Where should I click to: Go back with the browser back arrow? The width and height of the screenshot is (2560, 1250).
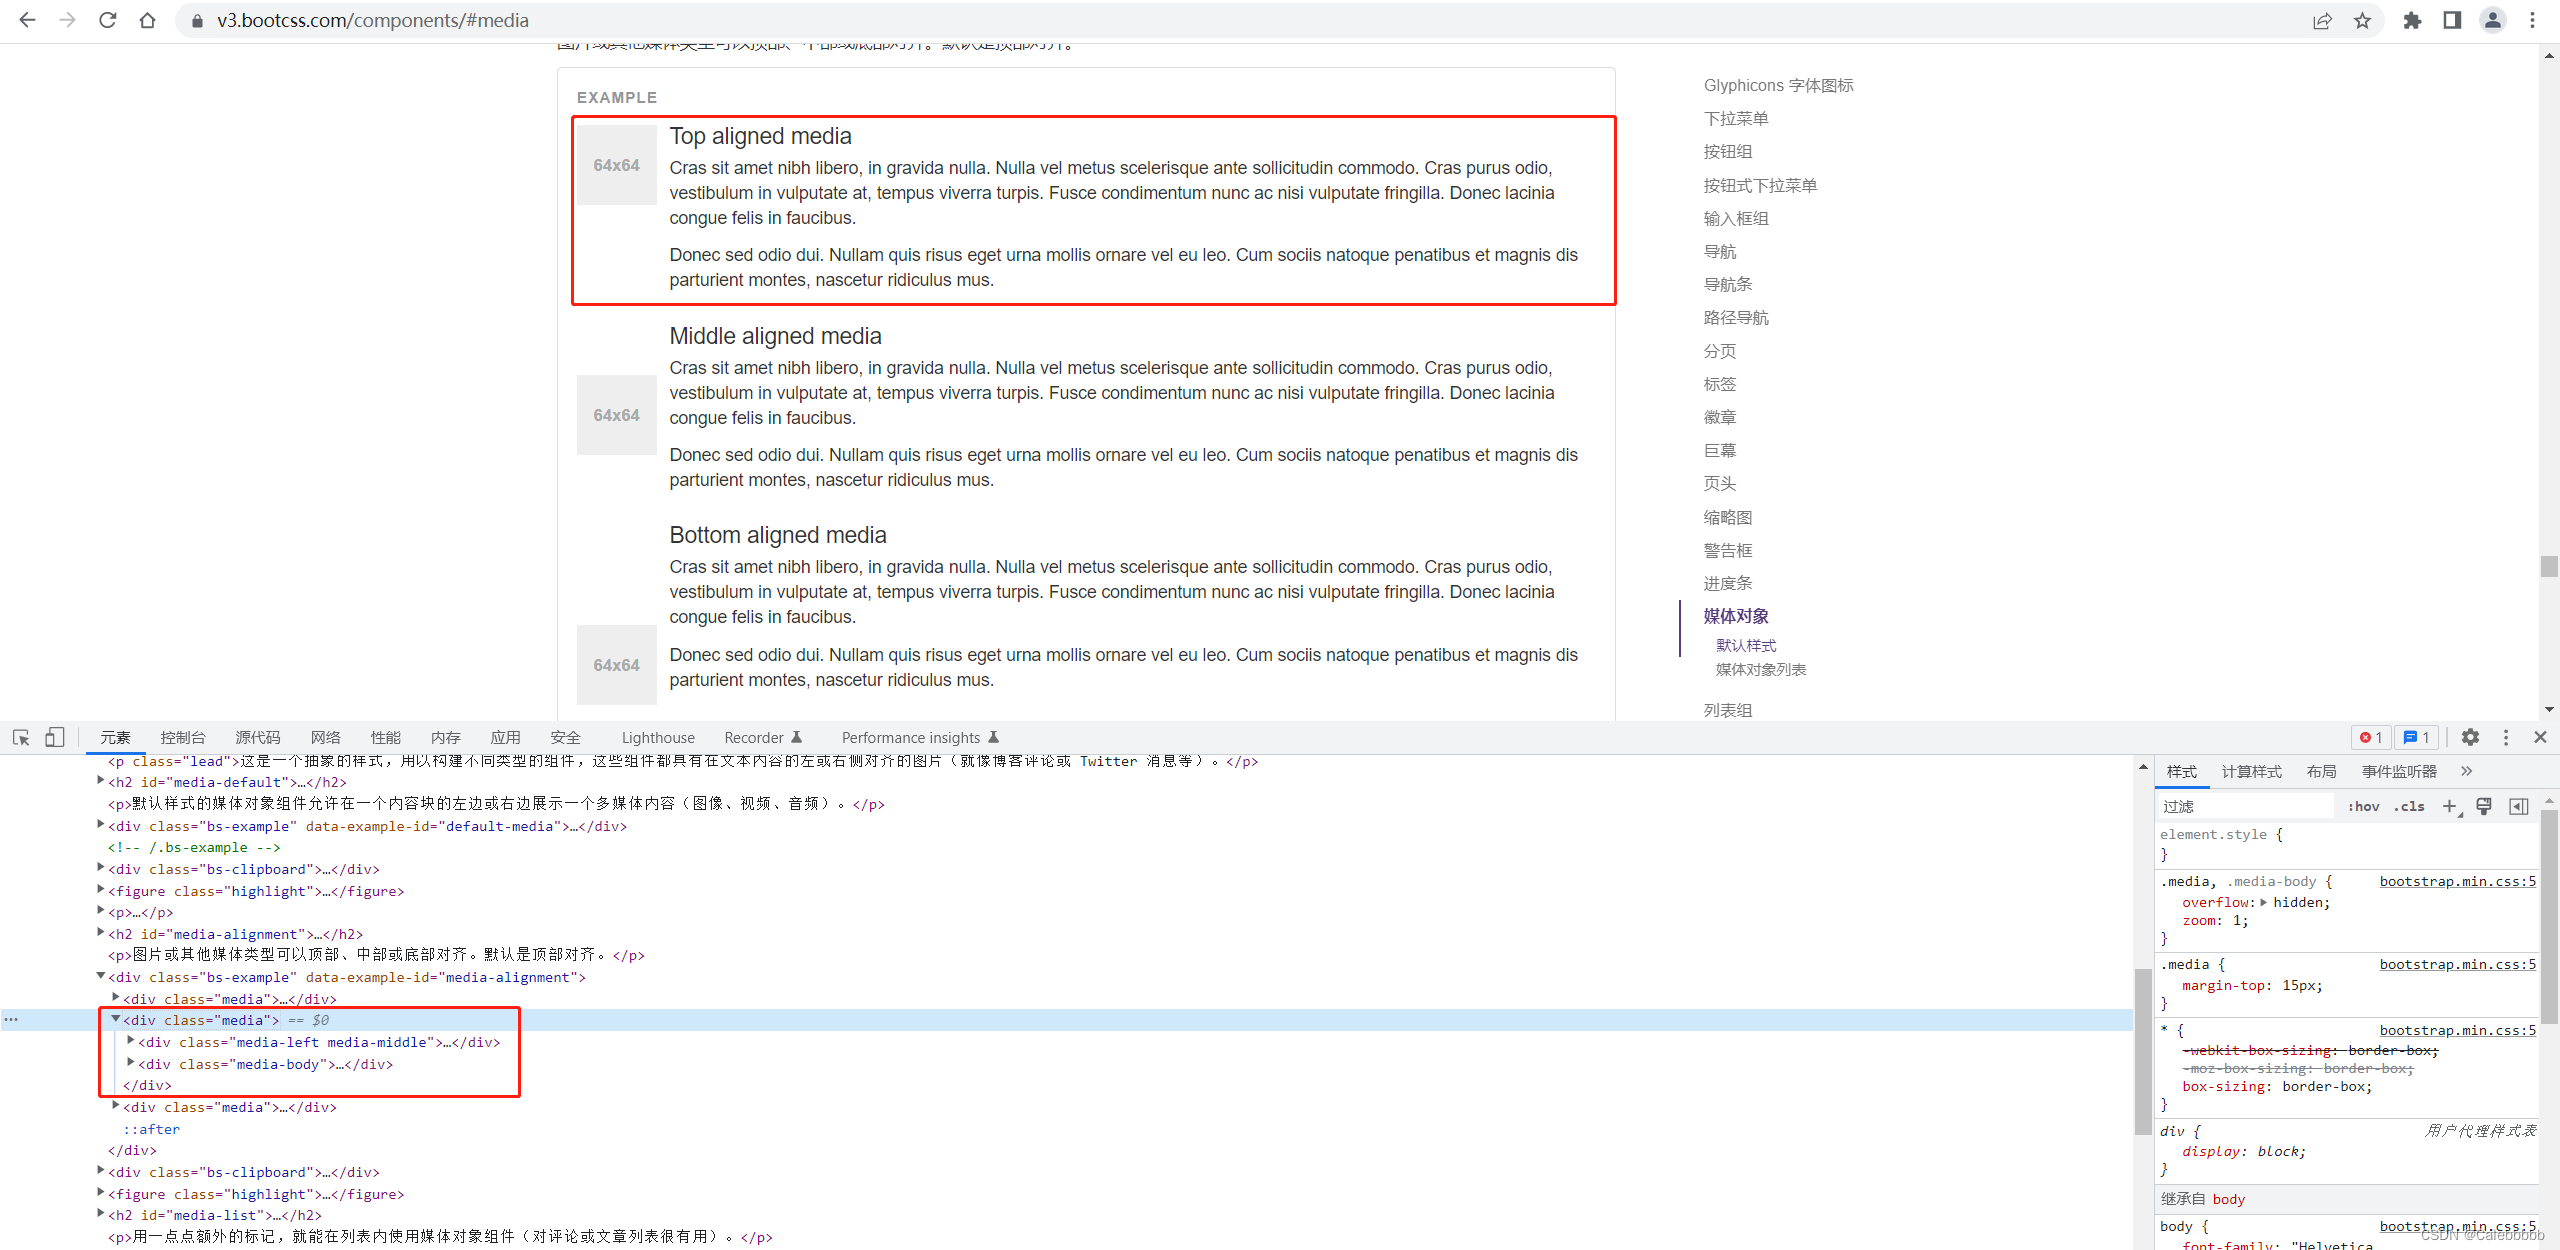27,20
